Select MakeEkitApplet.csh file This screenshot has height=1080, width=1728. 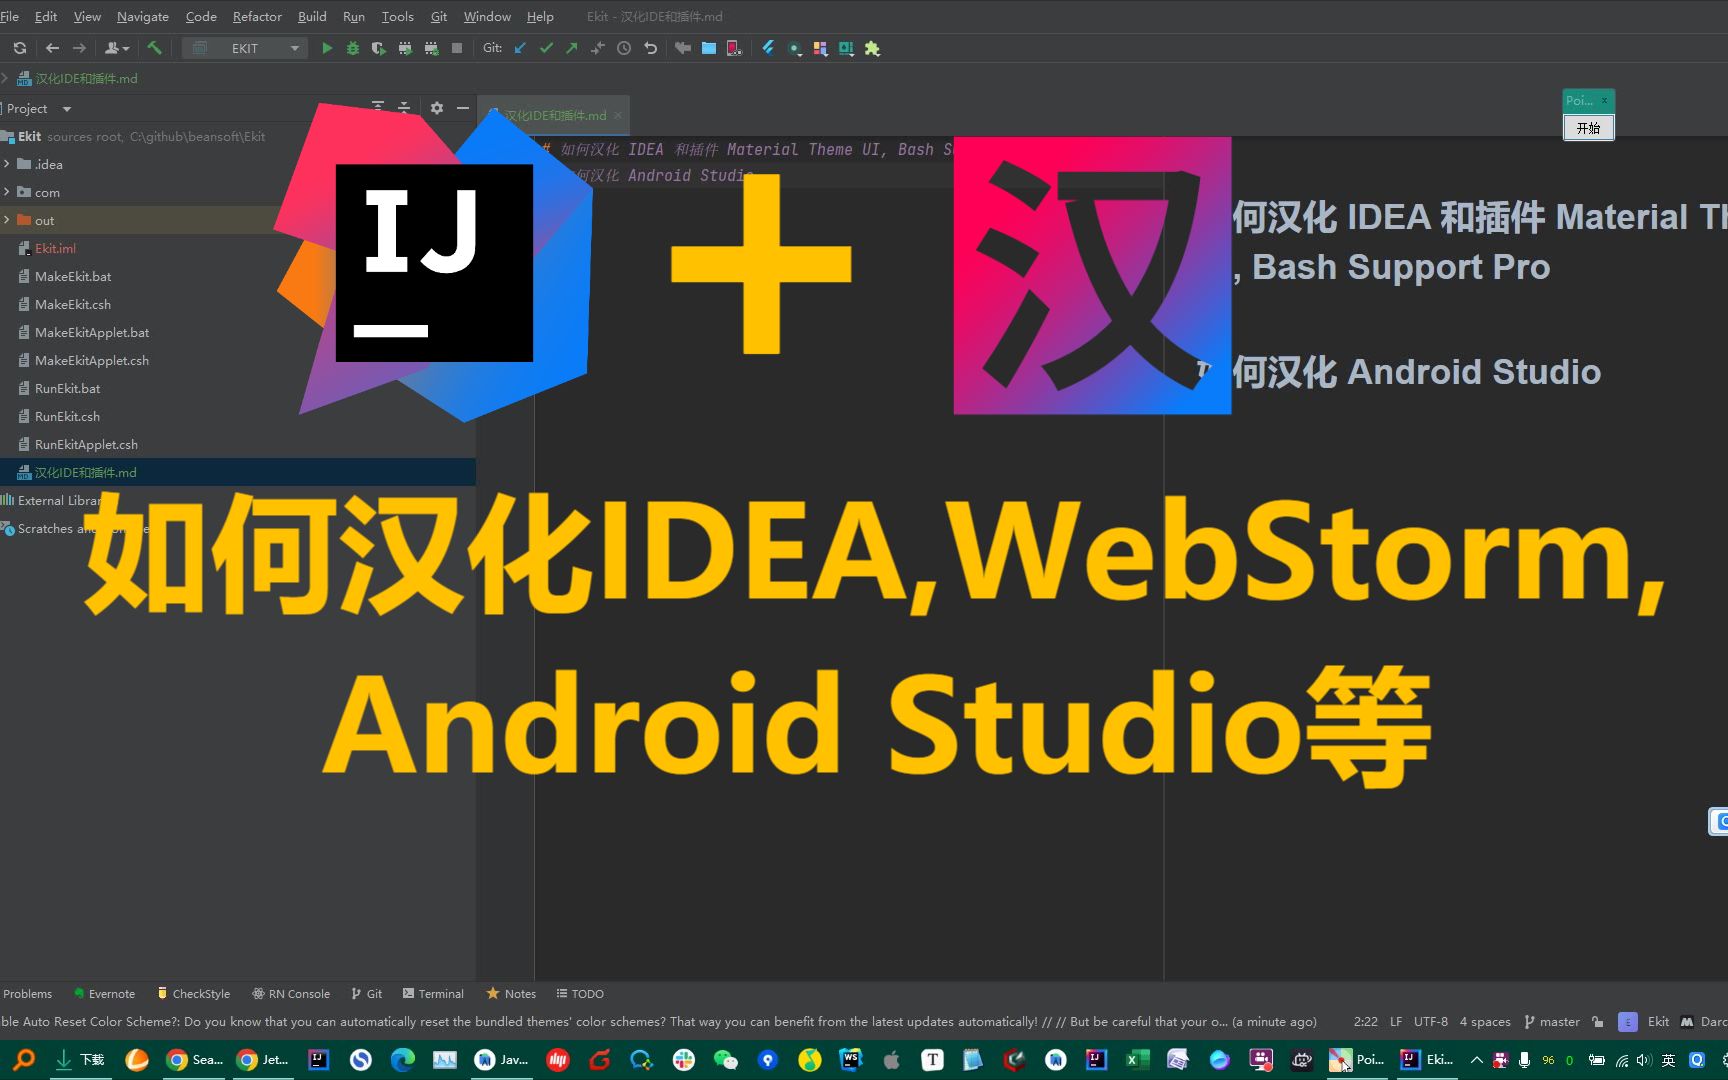(91, 360)
